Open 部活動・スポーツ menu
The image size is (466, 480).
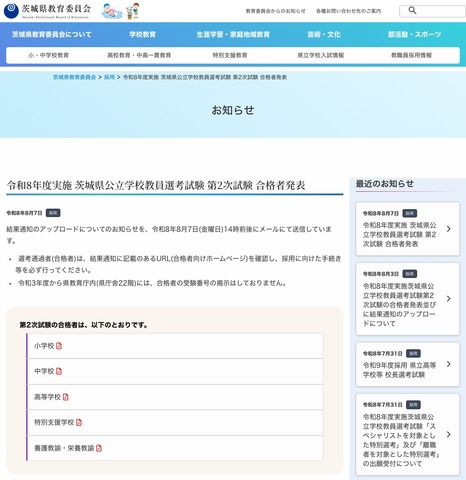click(414, 34)
